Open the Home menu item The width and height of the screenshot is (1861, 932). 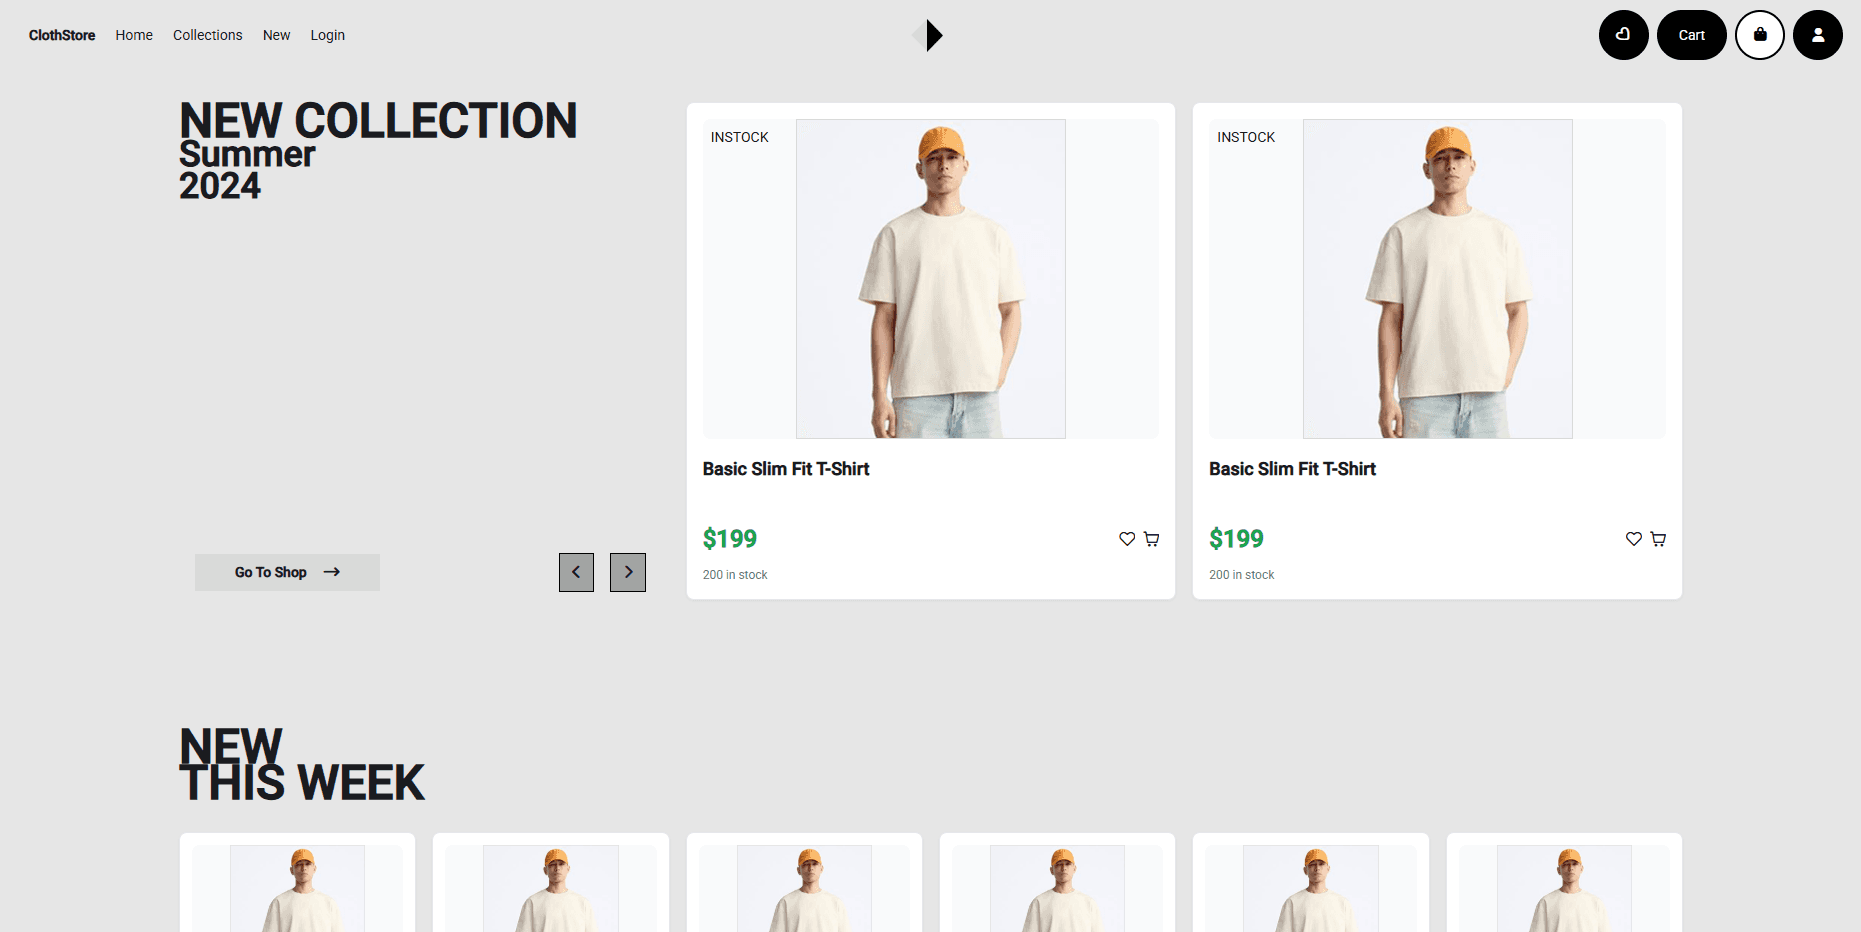[x=134, y=35]
